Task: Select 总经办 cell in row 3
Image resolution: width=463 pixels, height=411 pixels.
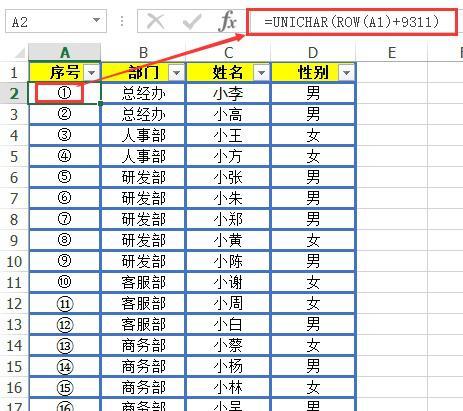Action: (x=143, y=114)
